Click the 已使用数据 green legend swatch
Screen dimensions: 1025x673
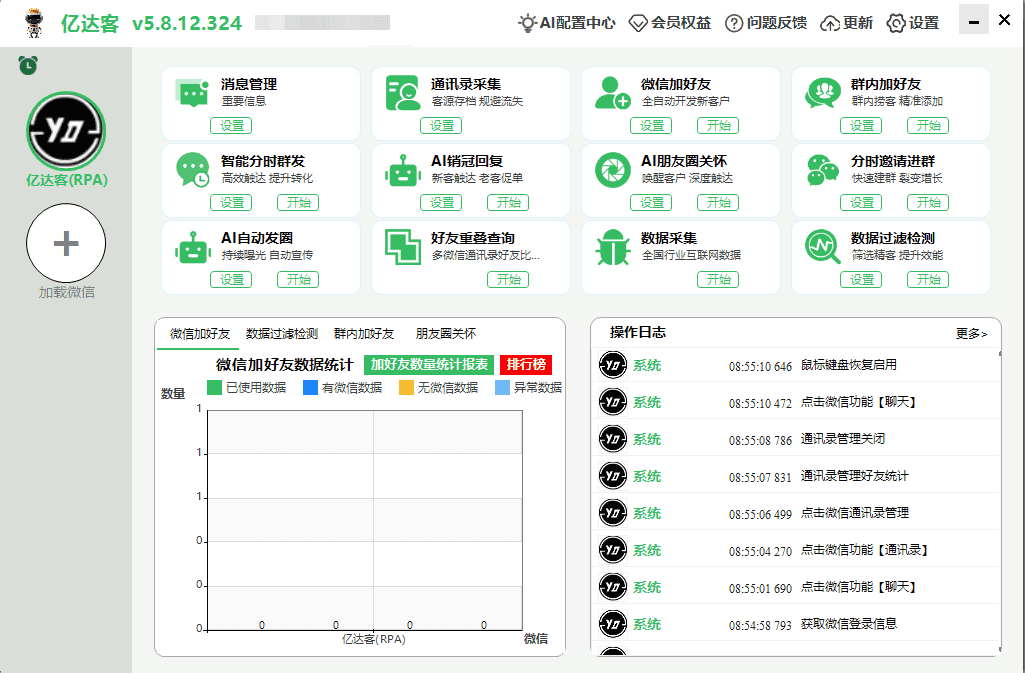[x=214, y=387]
